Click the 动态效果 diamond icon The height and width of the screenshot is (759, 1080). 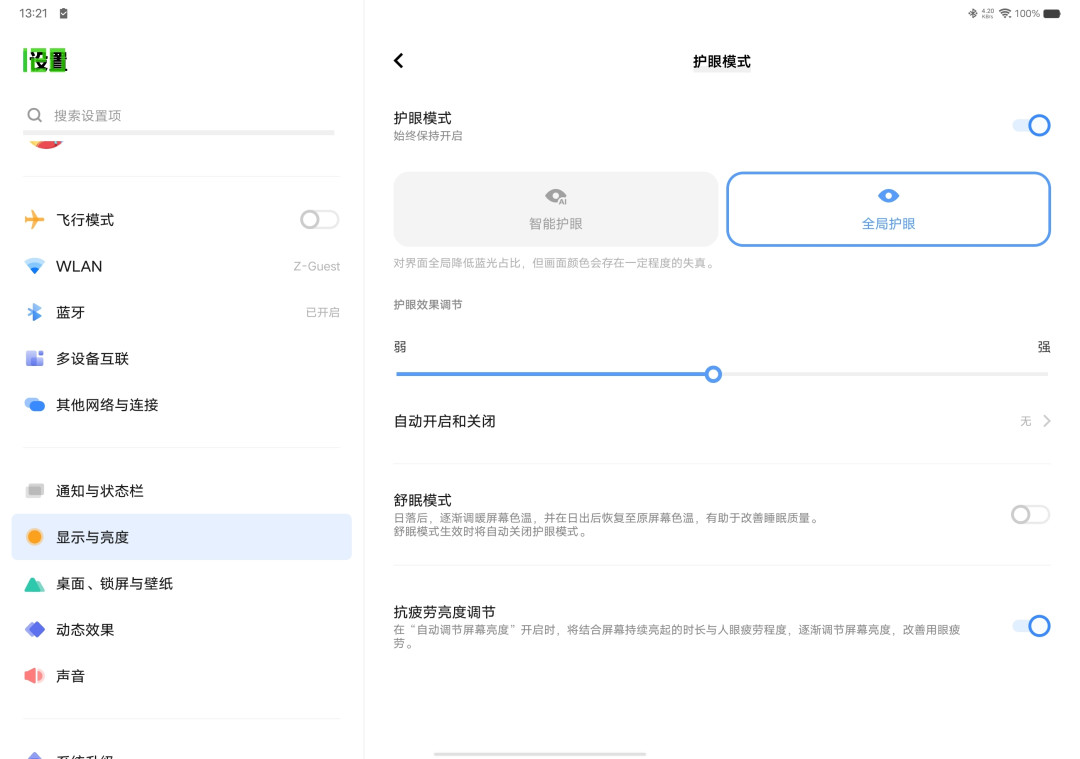pyautogui.click(x=34, y=630)
